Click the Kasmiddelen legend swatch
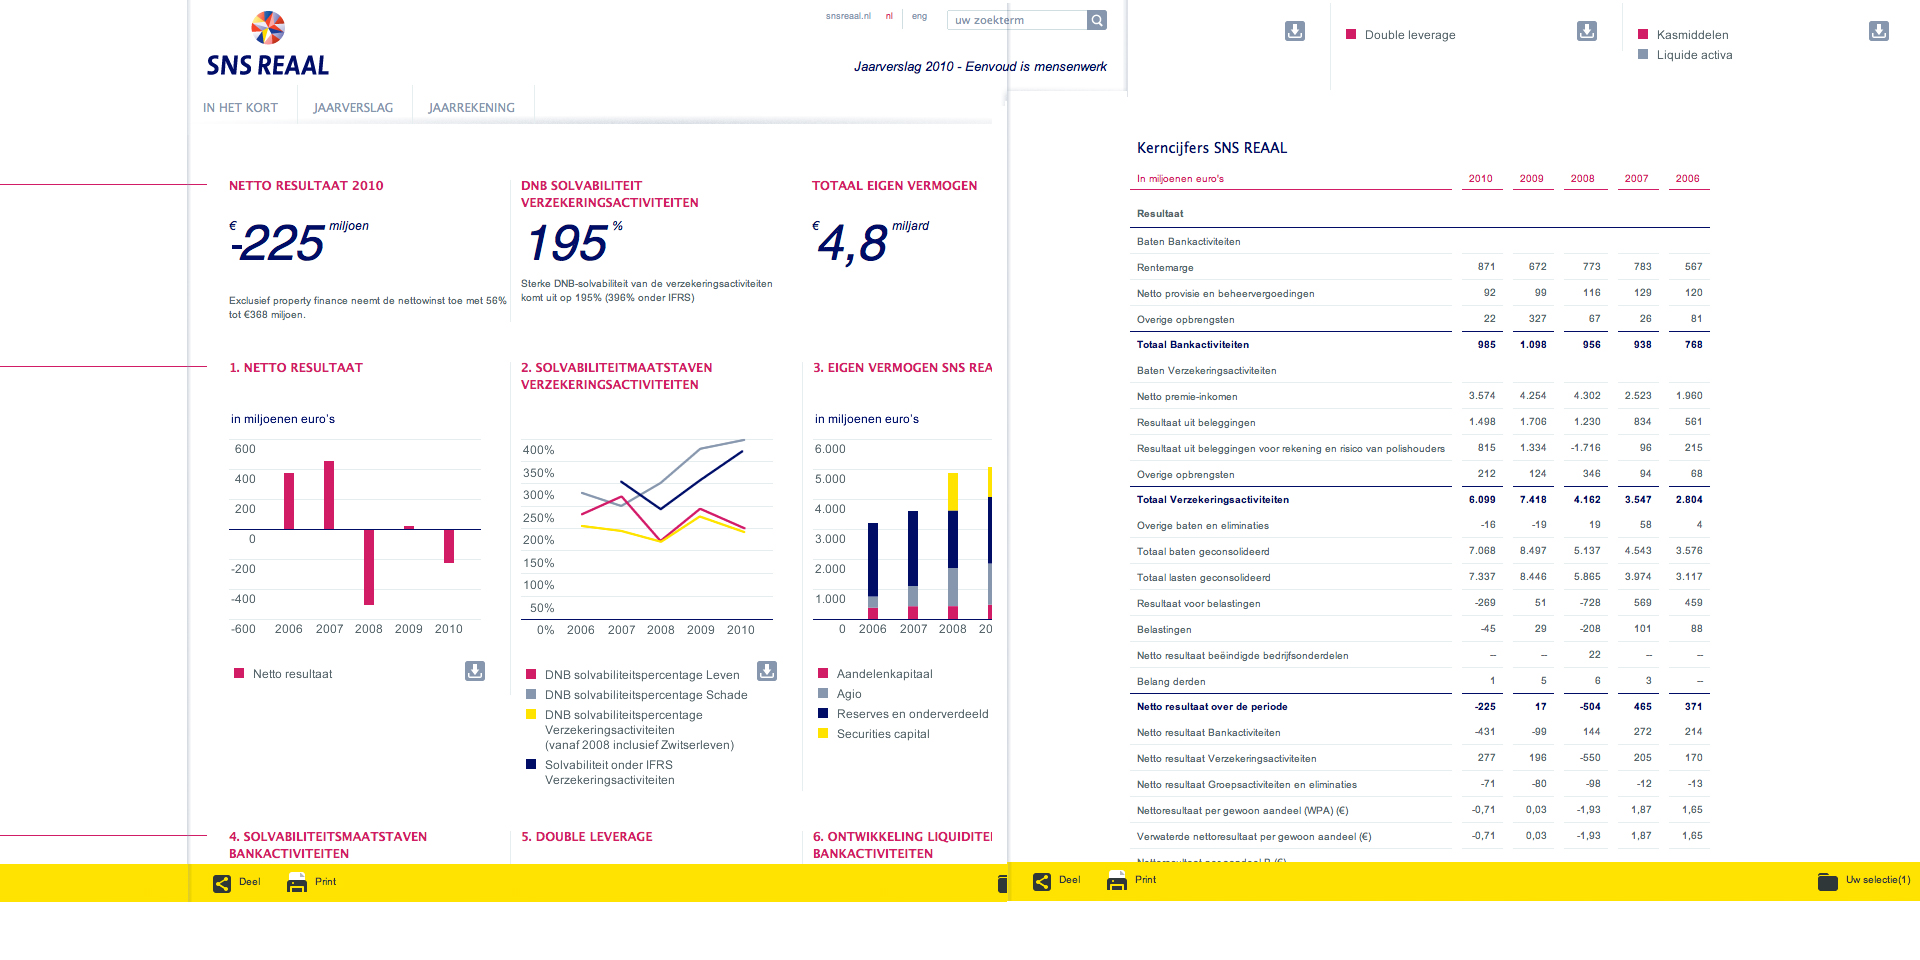The height and width of the screenshot is (960, 1920). (1643, 34)
